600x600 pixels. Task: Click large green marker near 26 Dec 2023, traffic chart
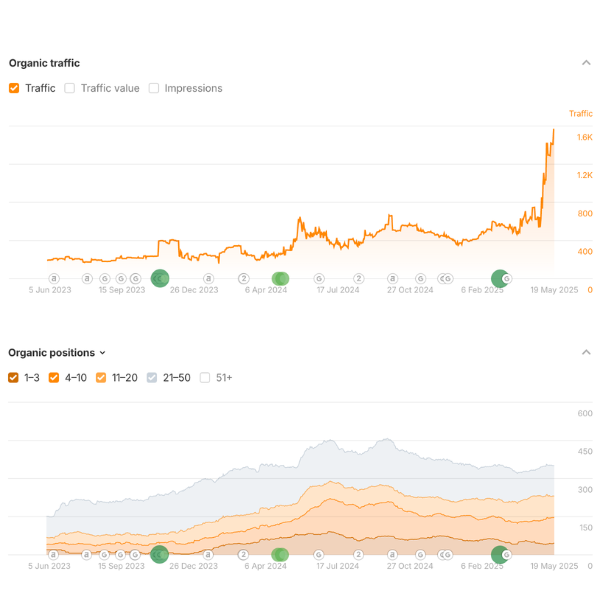[159, 278]
